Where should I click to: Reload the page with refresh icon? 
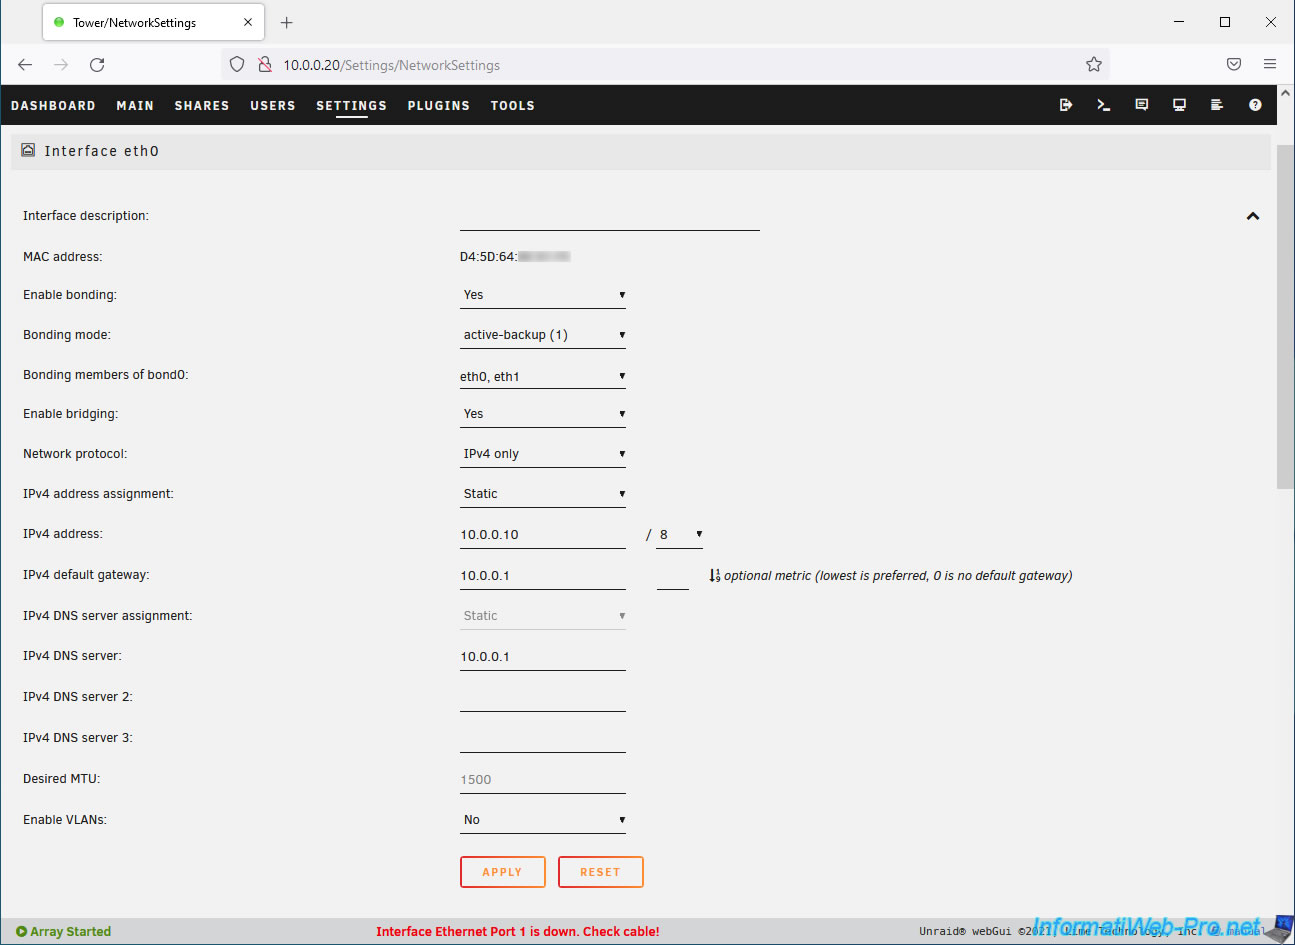97,64
